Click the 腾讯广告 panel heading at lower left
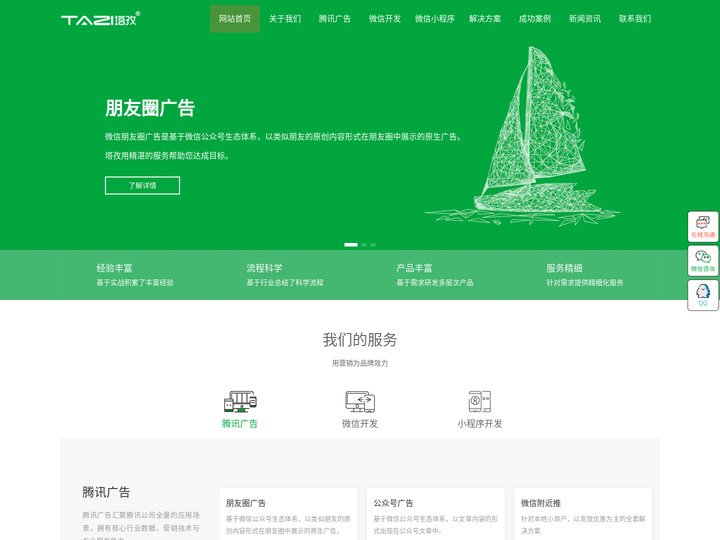Viewport: 720px width, 540px height. click(106, 492)
